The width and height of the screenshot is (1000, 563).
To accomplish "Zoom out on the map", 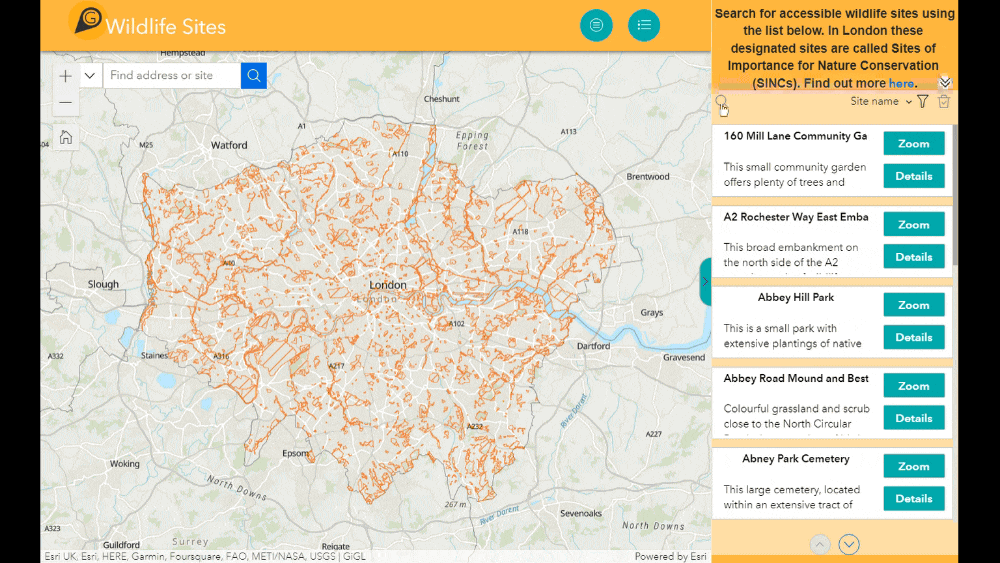I will (x=66, y=102).
